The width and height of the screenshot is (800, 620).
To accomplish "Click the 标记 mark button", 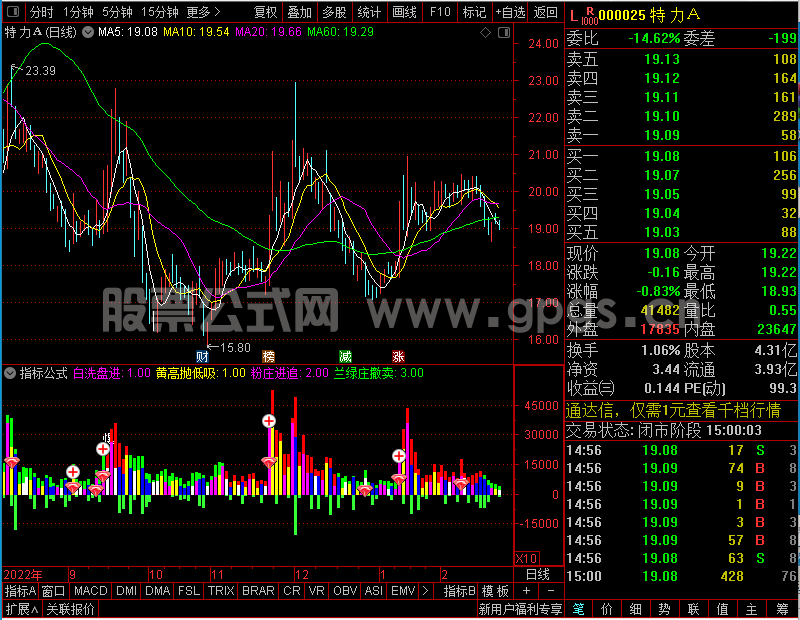I will pyautogui.click(x=474, y=12).
